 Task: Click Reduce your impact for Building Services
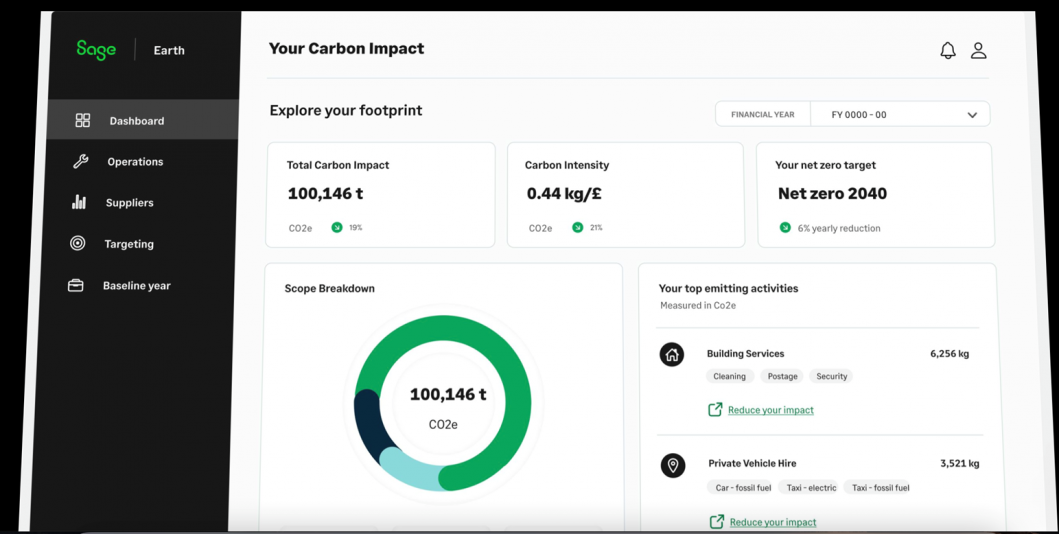(771, 410)
